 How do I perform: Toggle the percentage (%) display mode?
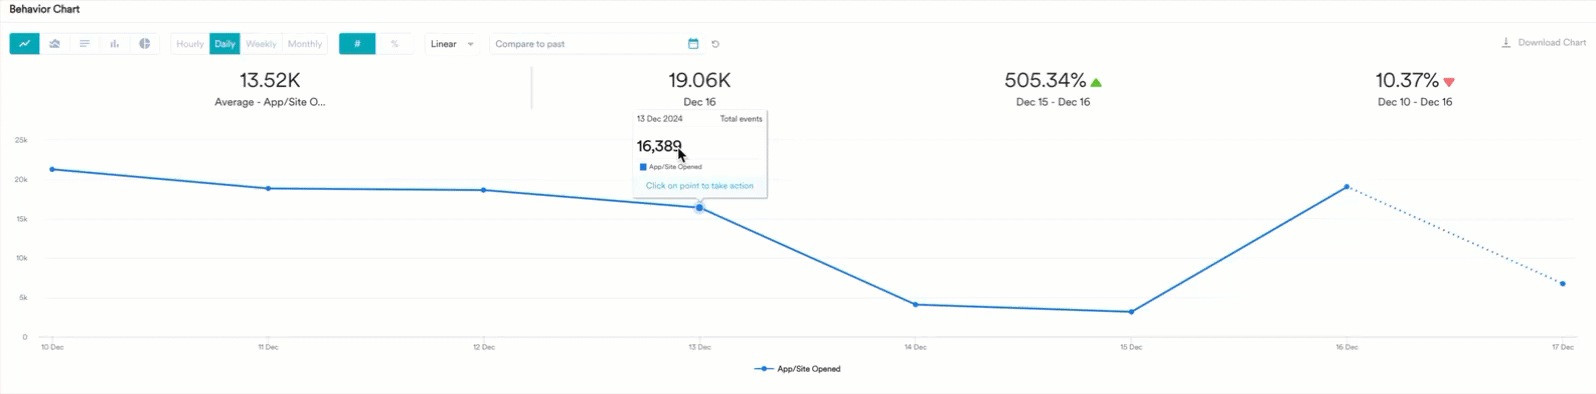coord(394,44)
